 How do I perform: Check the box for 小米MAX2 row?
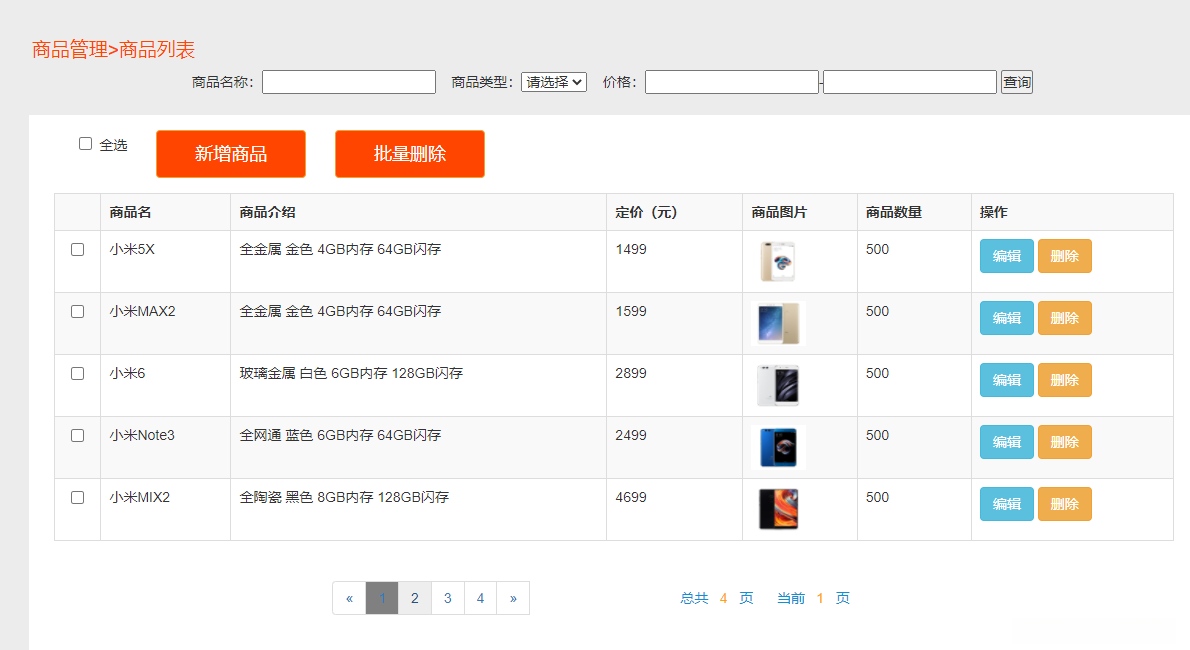pyautogui.click(x=77, y=311)
